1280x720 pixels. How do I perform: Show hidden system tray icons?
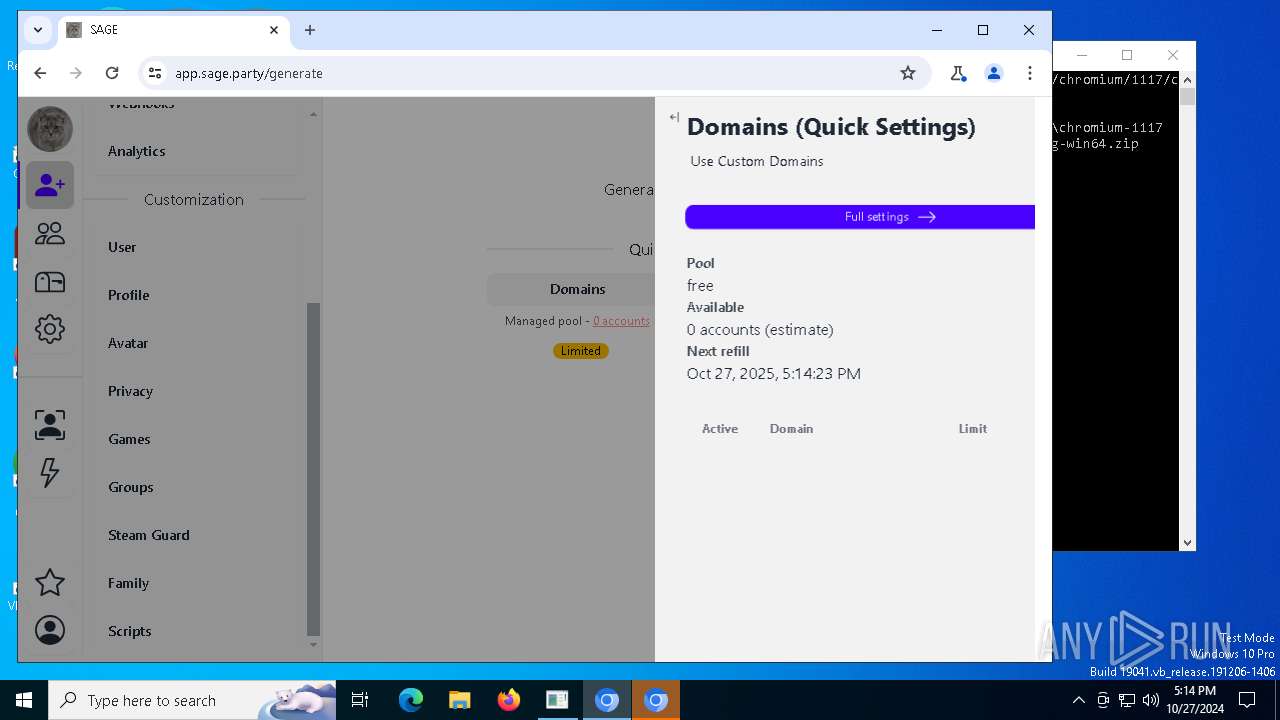click(1078, 700)
